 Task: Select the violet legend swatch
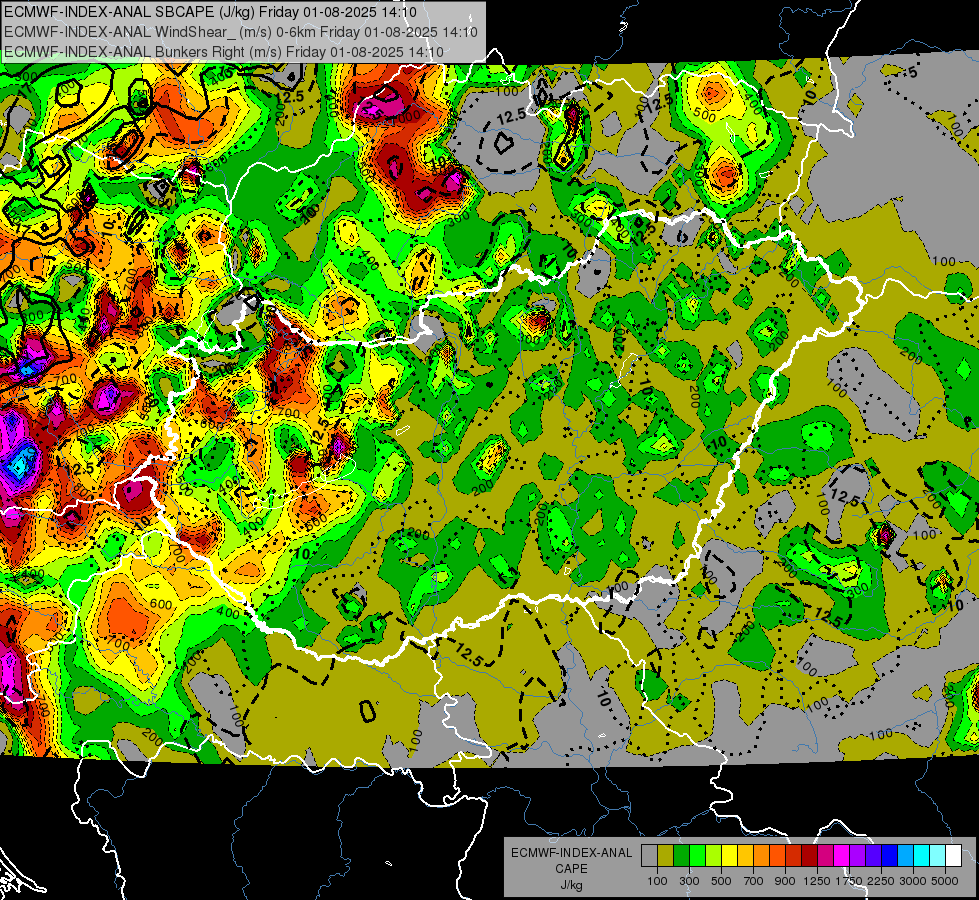click(873, 856)
